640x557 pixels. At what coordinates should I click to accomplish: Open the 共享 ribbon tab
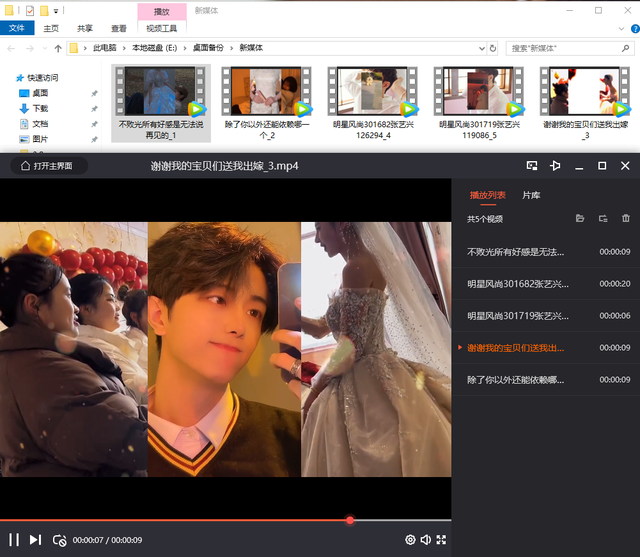point(85,28)
